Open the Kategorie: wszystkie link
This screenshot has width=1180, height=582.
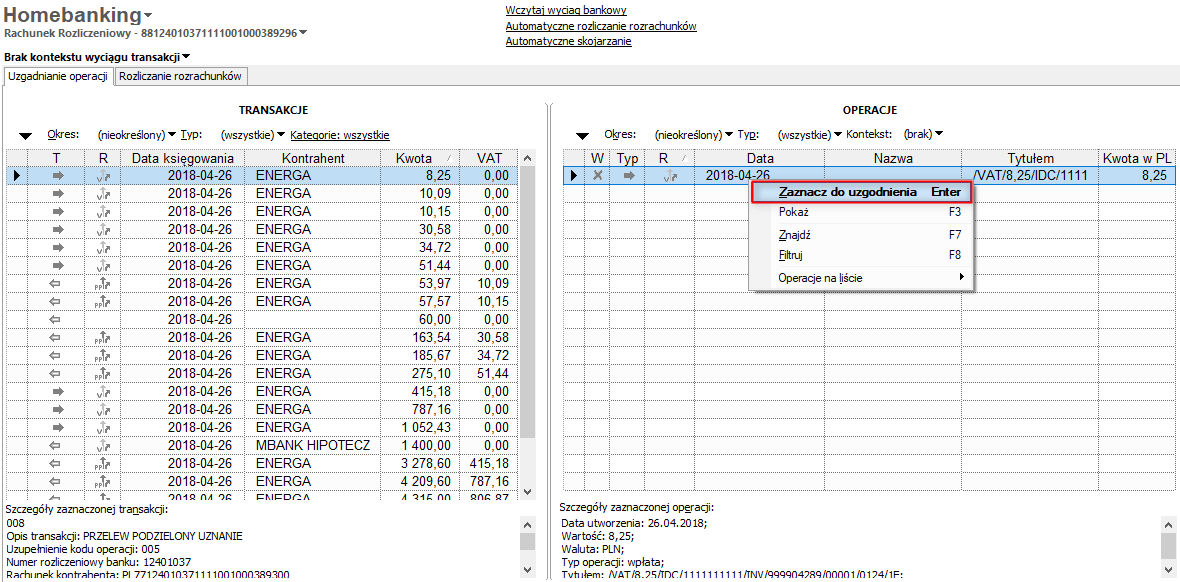coord(339,135)
